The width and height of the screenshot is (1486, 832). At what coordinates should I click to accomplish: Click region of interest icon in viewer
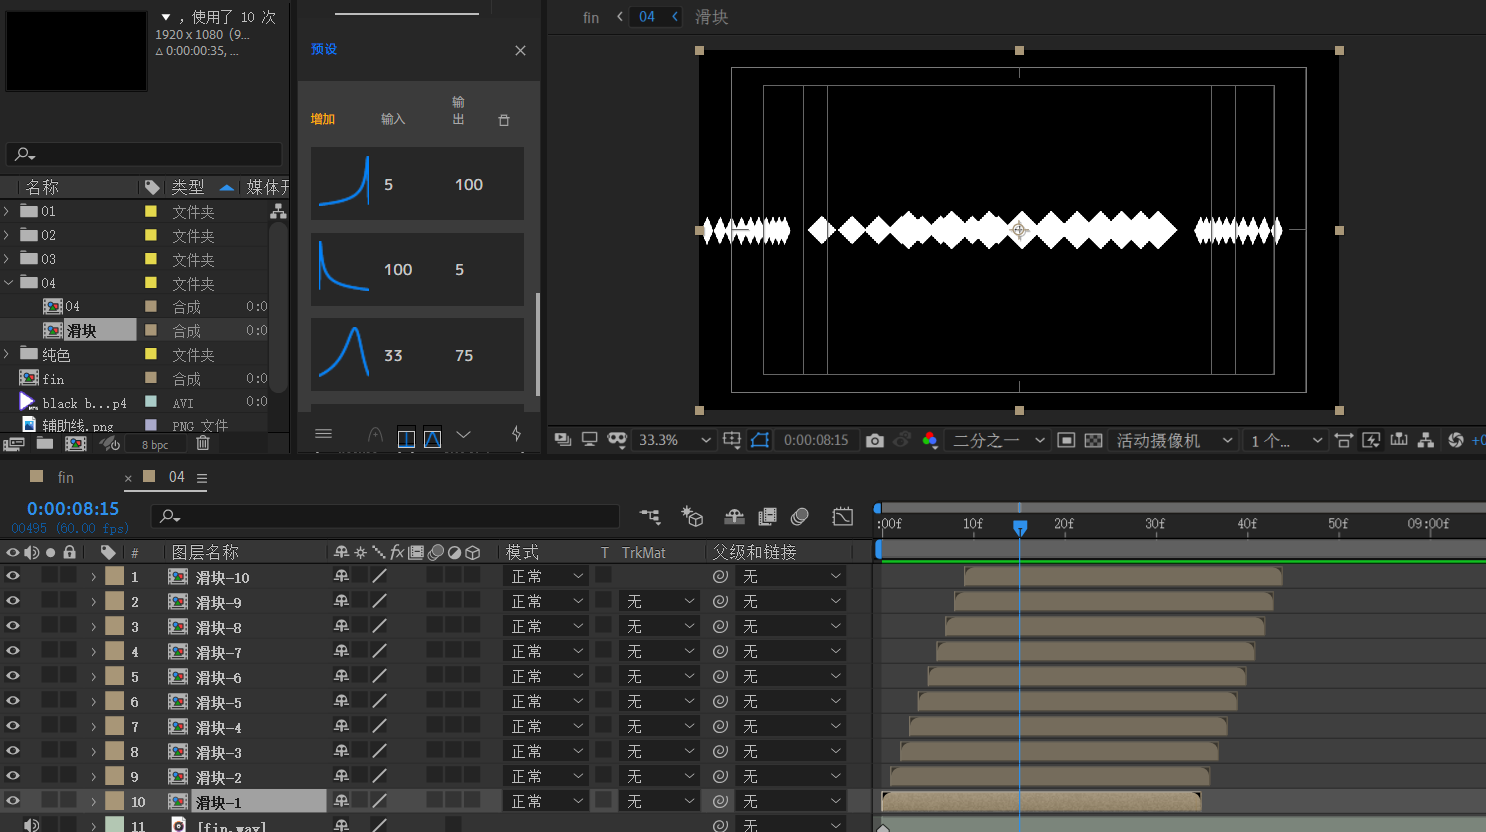click(1067, 440)
